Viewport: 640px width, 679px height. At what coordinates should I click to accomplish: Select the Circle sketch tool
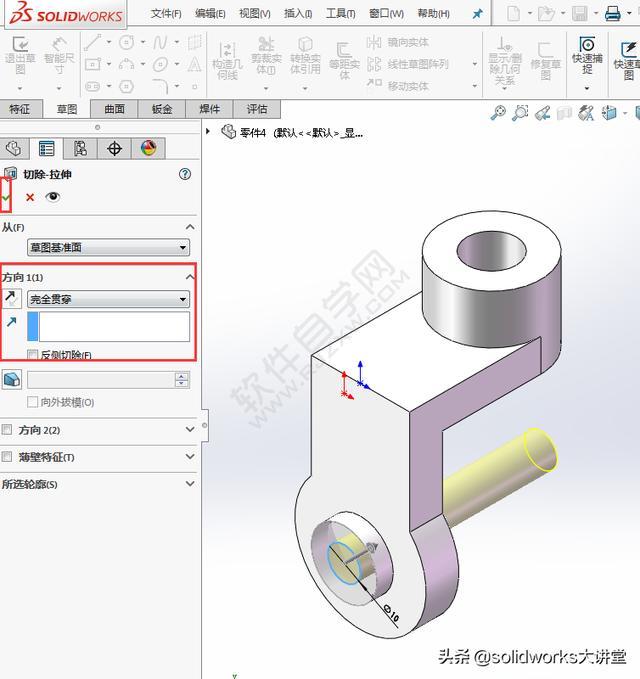126,42
